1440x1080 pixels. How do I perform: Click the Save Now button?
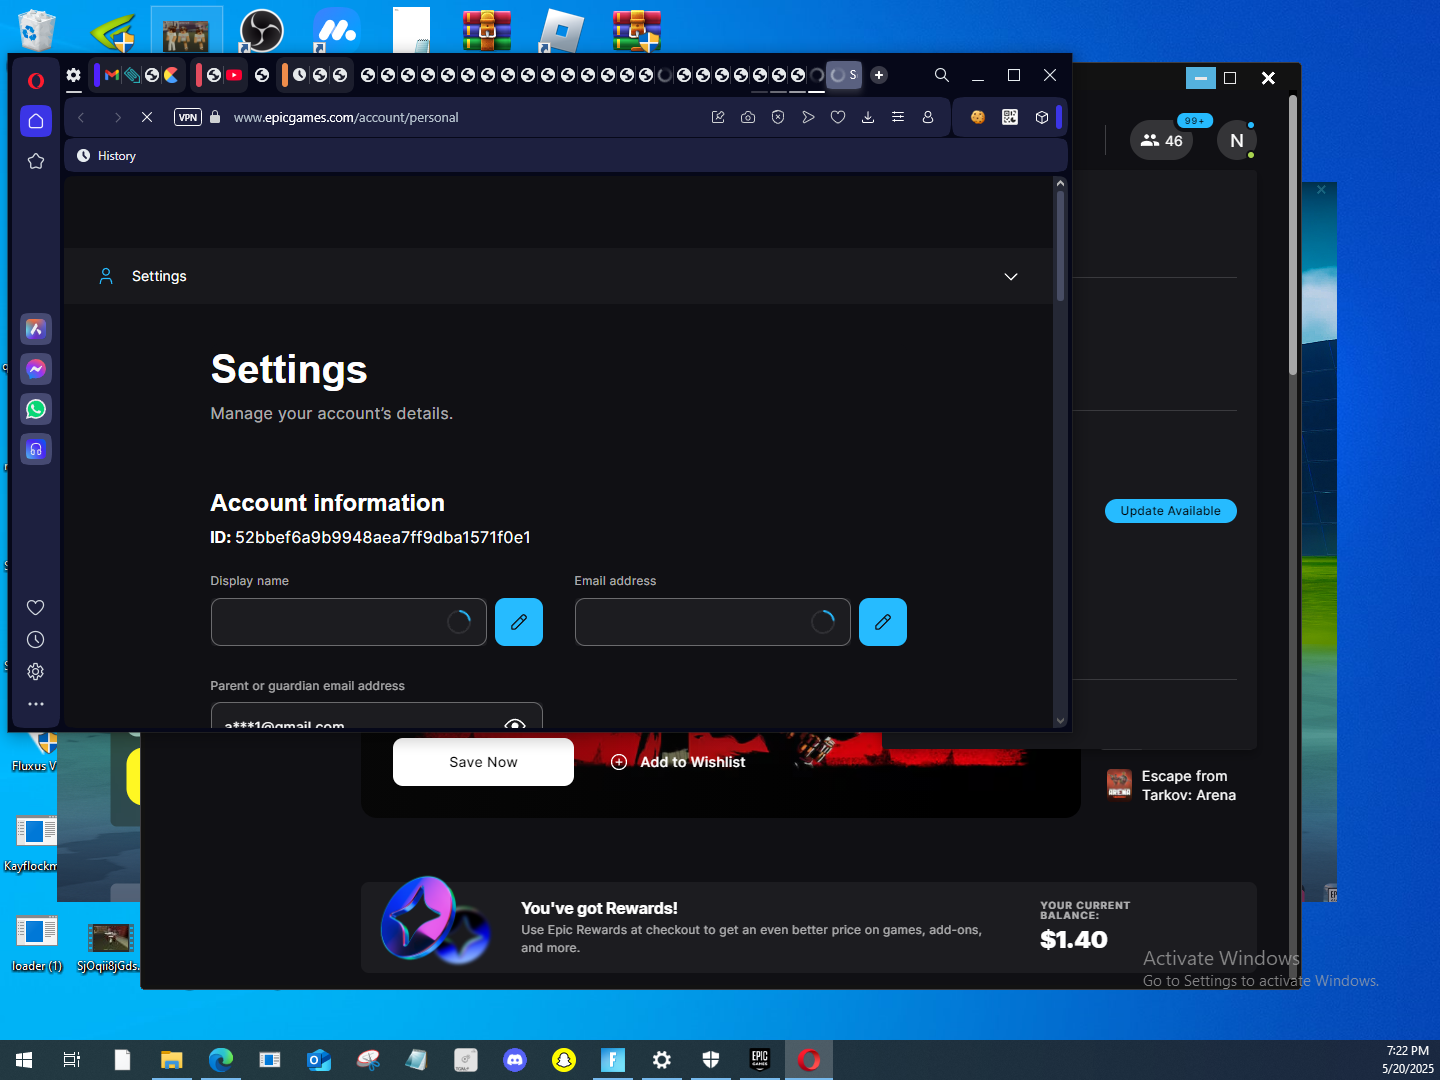click(x=483, y=762)
